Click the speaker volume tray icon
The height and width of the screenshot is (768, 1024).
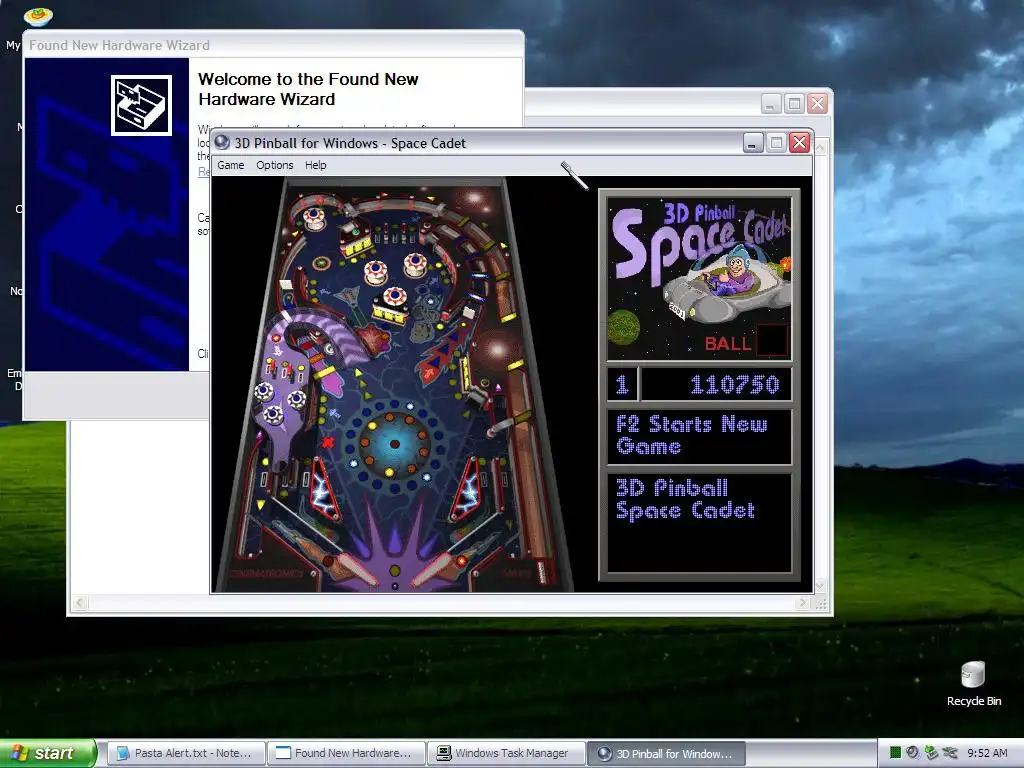(913, 753)
